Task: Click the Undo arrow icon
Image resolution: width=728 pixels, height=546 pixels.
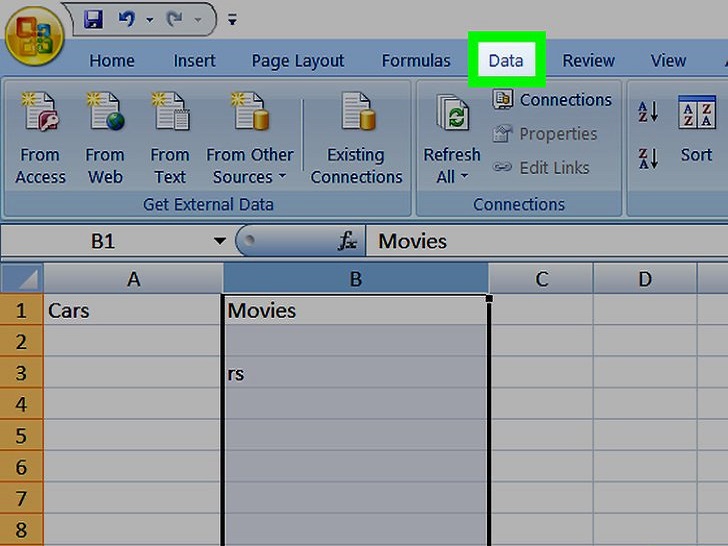Action: click(127, 19)
